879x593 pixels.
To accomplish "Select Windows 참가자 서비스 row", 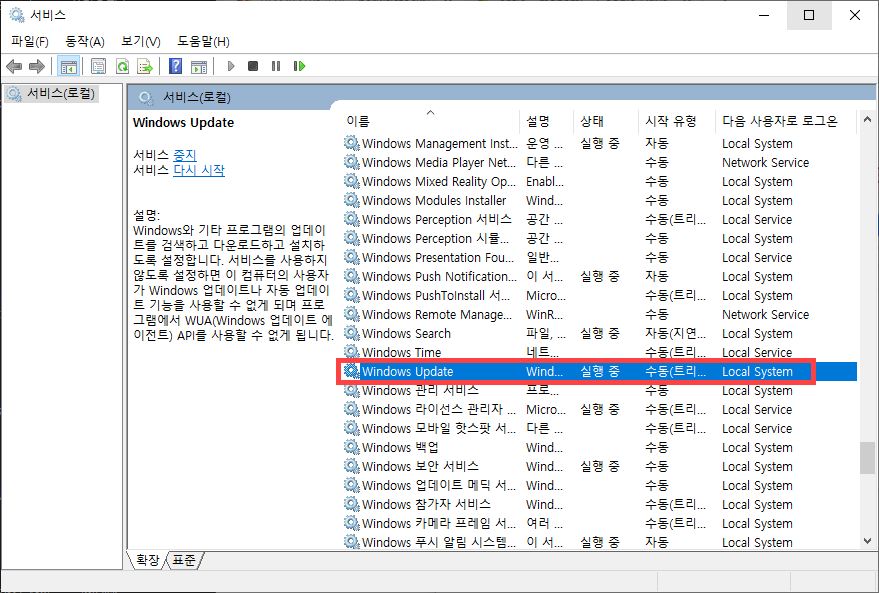I will (x=599, y=505).
